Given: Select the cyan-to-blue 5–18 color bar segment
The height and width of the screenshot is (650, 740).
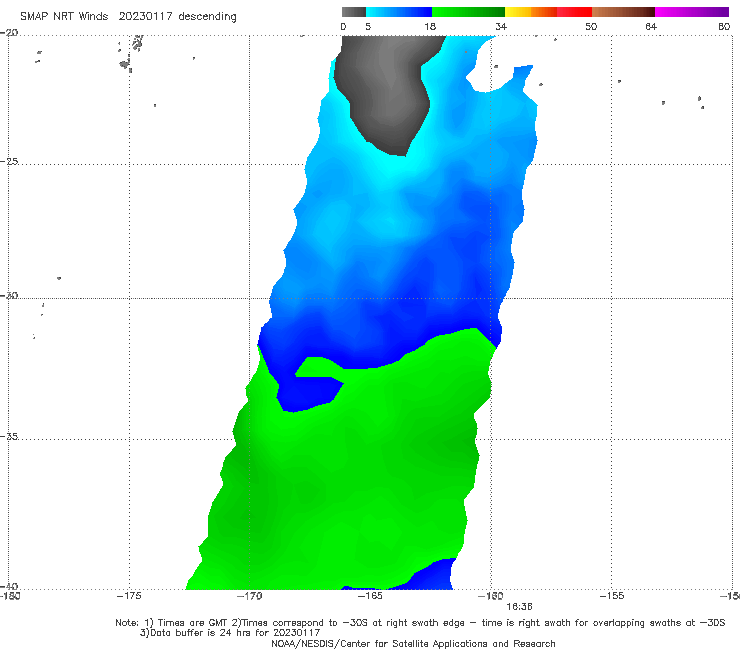Looking at the screenshot, I should (x=399, y=12).
